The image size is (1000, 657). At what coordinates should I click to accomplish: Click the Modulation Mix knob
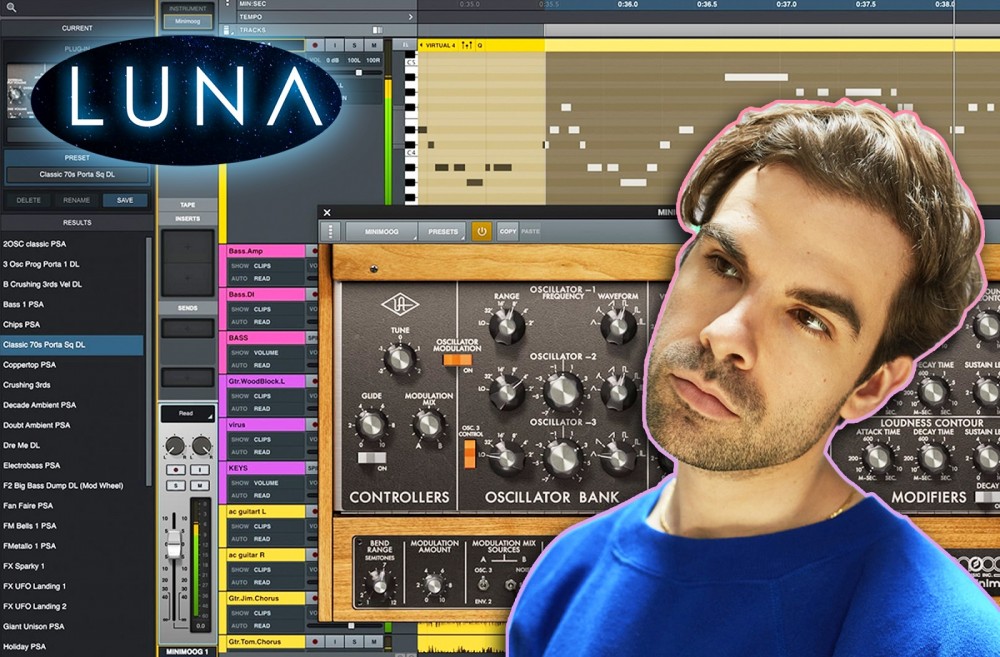click(429, 424)
